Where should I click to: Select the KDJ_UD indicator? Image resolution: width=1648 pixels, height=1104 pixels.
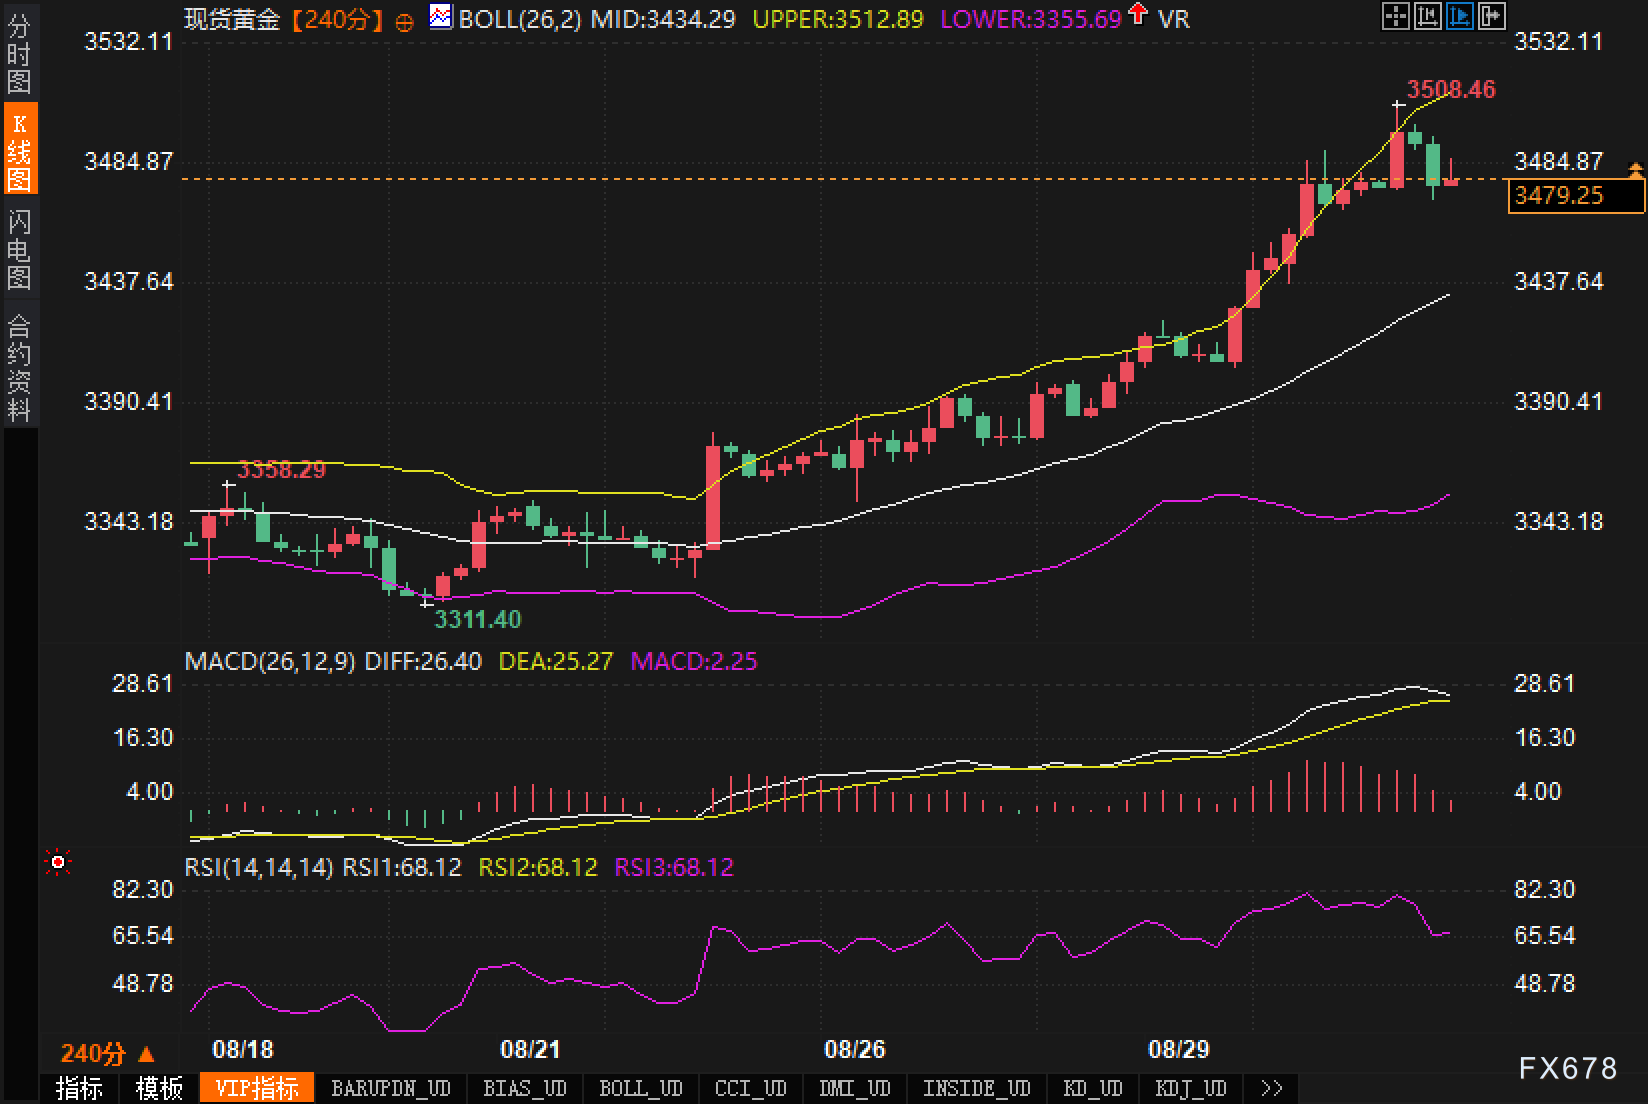[x=1190, y=1088]
